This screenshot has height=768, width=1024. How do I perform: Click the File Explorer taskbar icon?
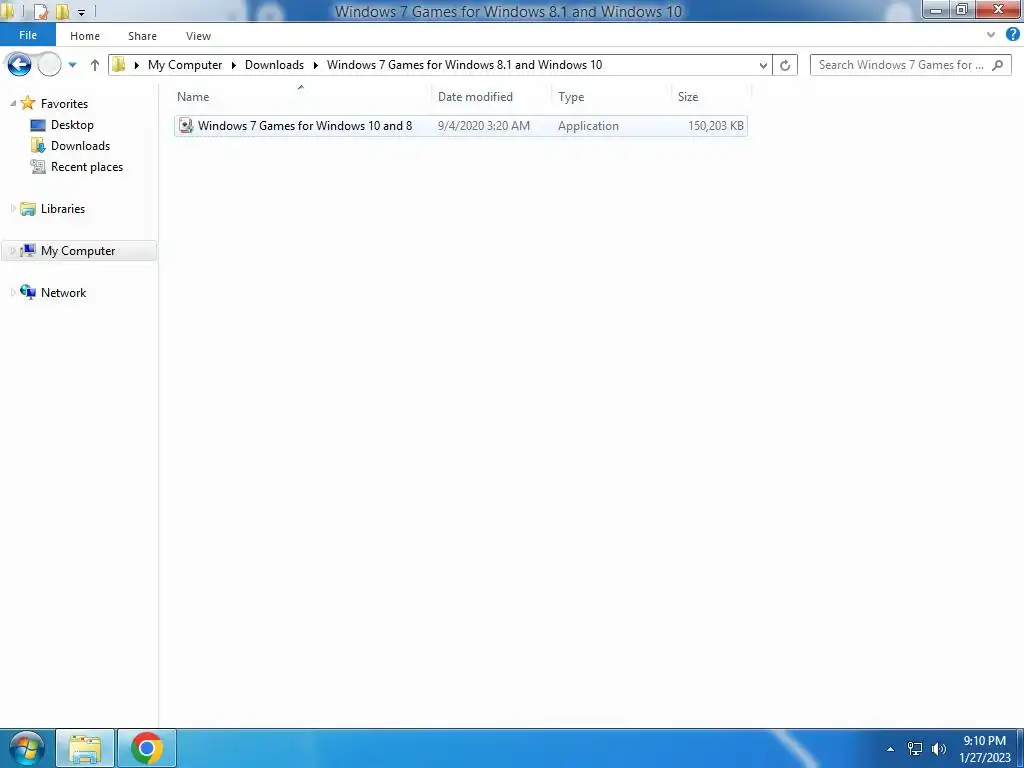[85, 748]
